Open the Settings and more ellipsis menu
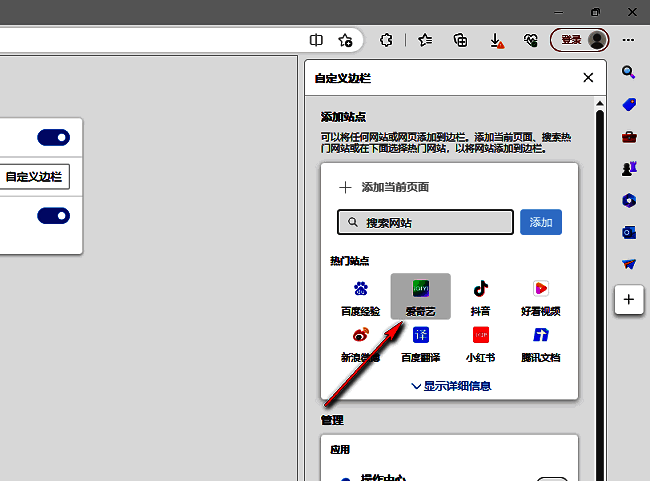The width and height of the screenshot is (650, 481). [629, 40]
